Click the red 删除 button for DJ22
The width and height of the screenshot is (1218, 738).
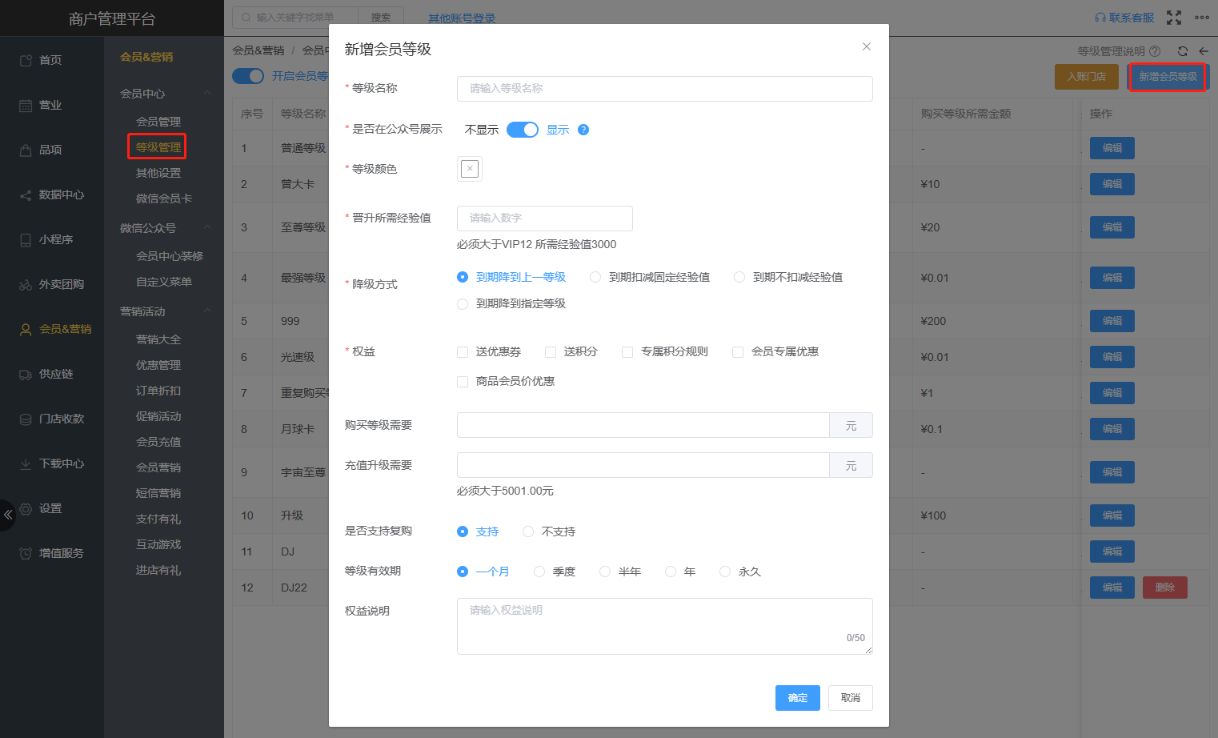pos(1165,588)
